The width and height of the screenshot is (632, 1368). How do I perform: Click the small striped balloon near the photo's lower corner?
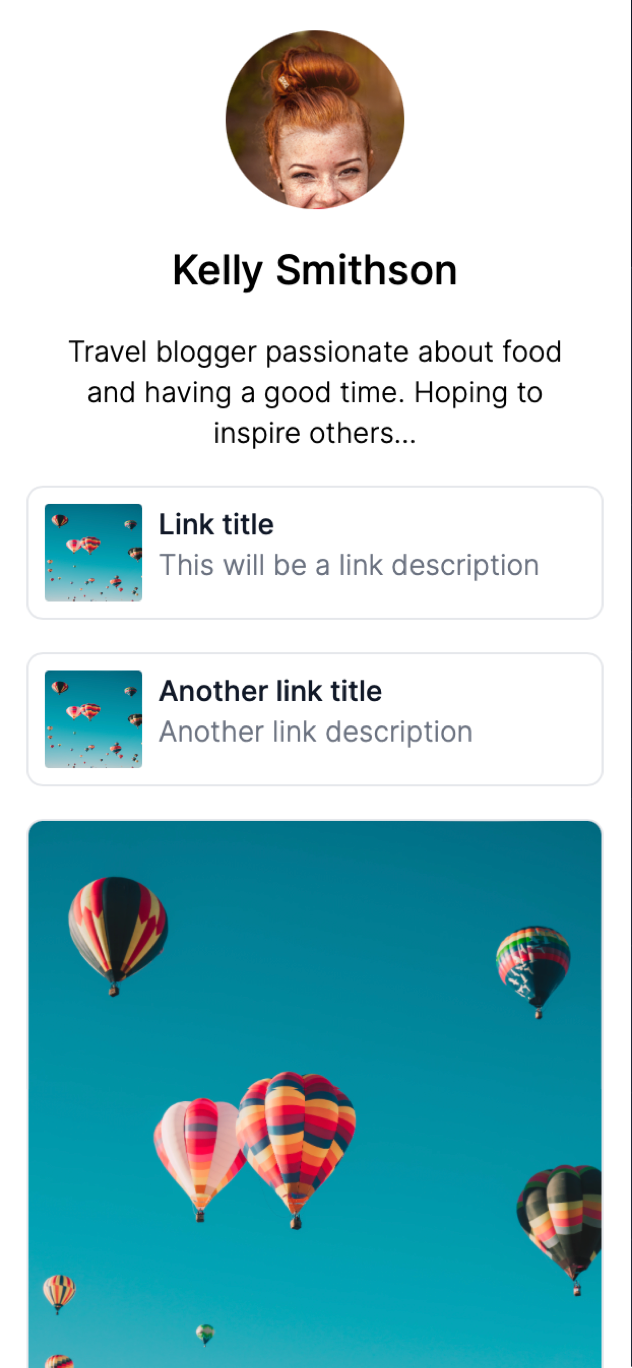point(59,1292)
